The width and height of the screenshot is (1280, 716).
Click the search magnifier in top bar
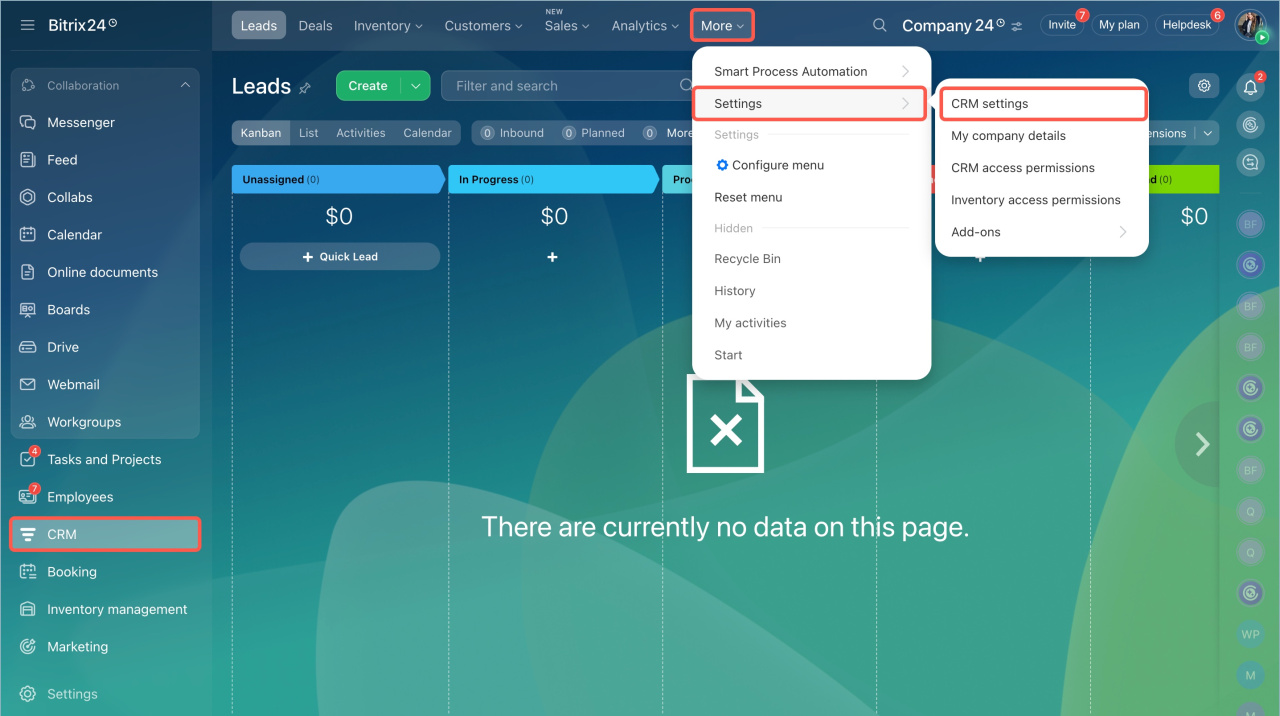click(x=879, y=25)
